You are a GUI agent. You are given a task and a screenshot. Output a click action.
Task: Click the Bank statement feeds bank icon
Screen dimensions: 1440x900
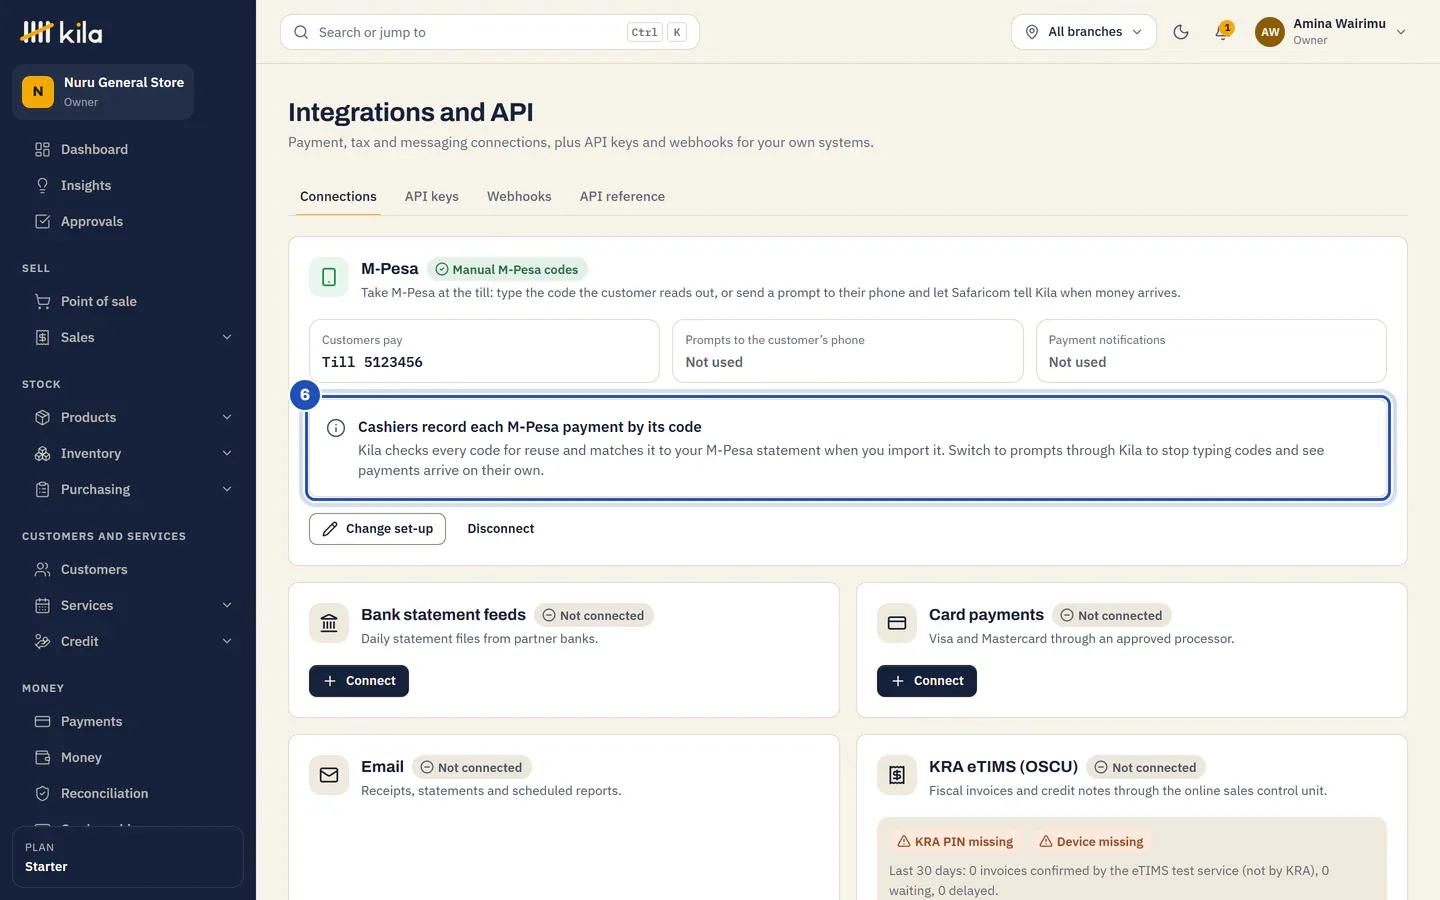(x=329, y=623)
